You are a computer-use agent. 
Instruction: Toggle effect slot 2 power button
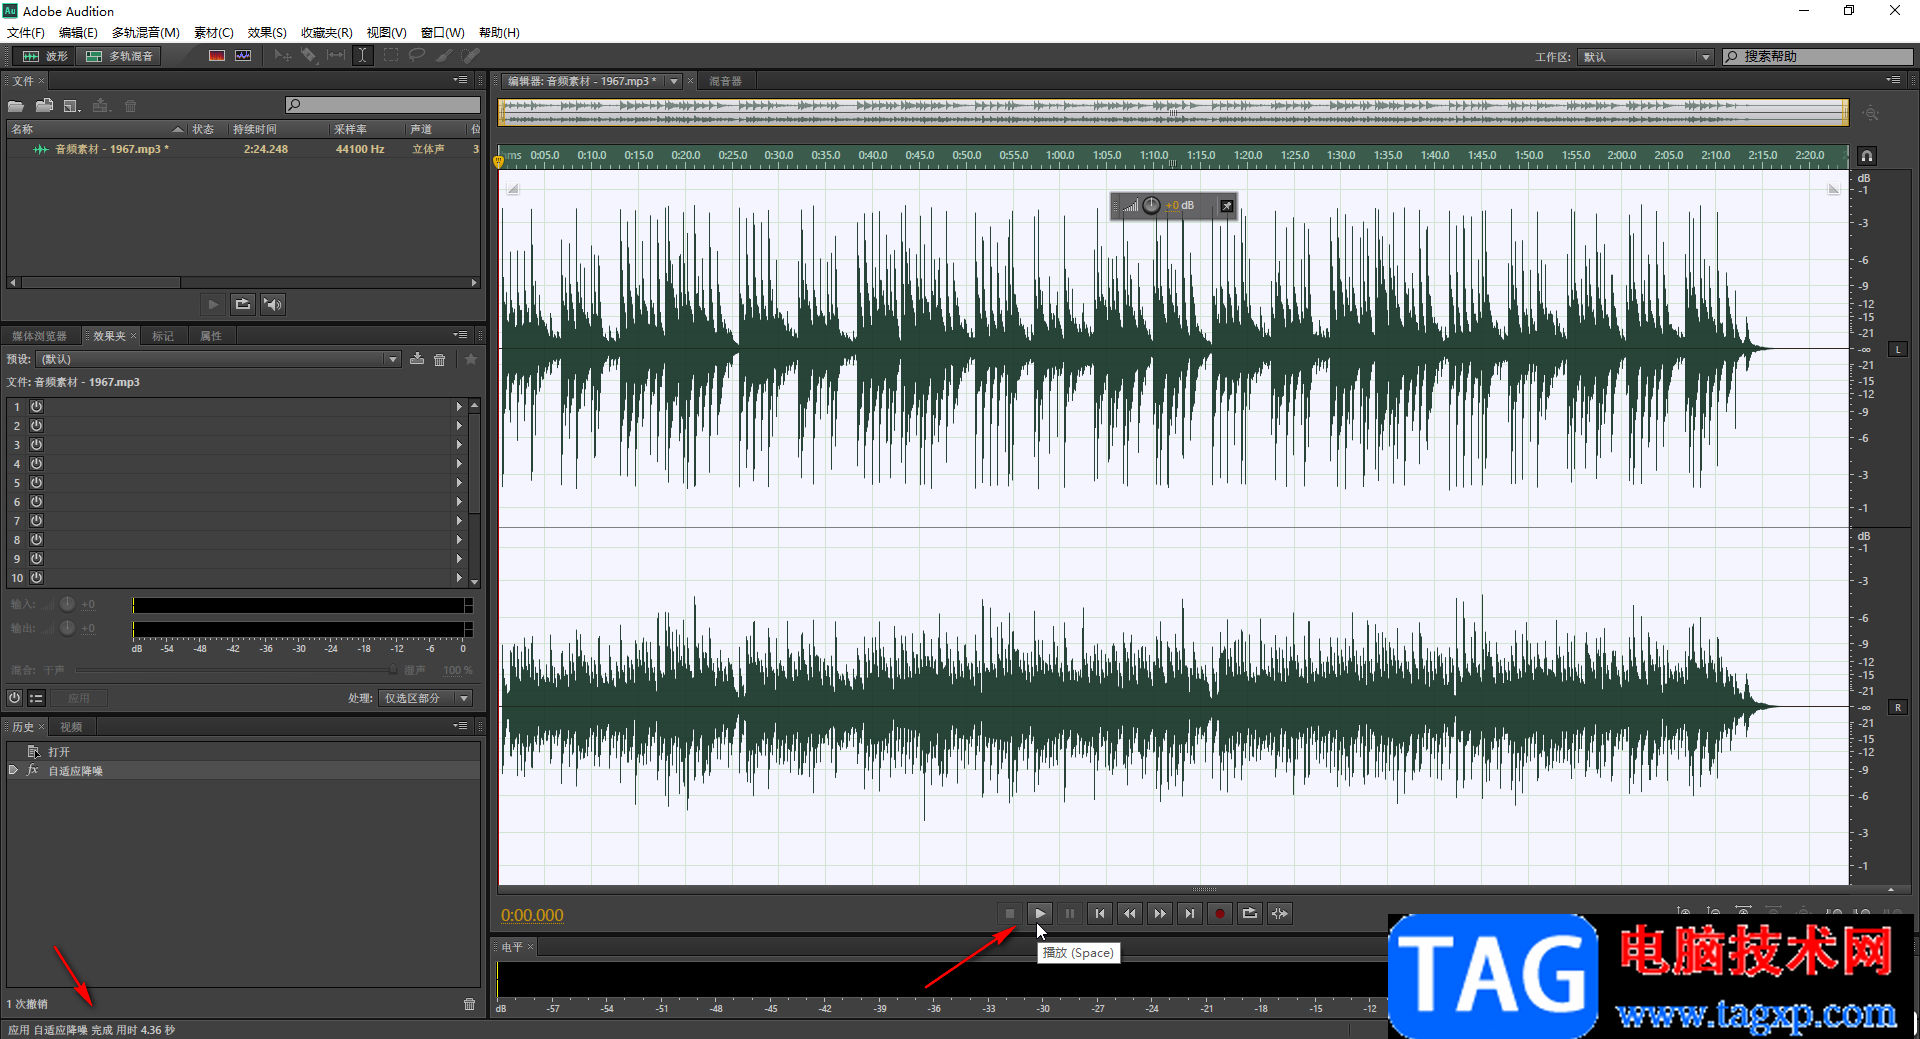point(36,426)
